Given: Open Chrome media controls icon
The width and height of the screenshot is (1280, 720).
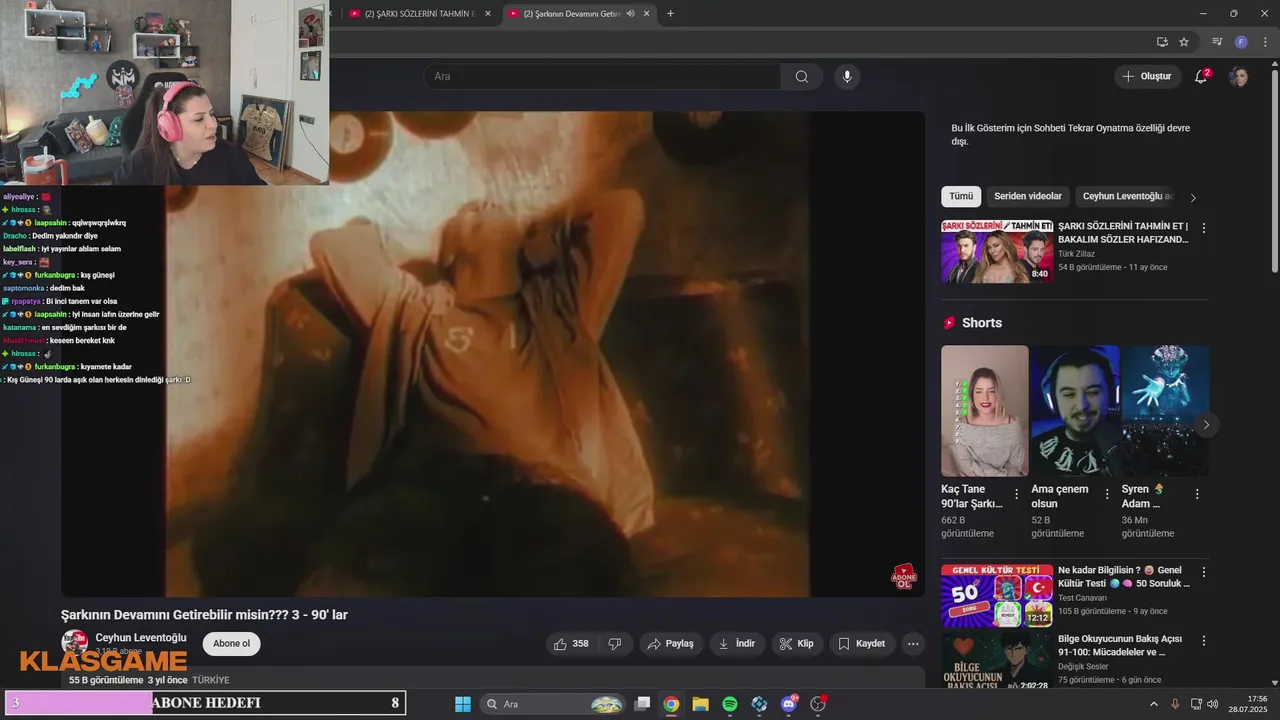Looking at the screenshot, I should 1217,42.
